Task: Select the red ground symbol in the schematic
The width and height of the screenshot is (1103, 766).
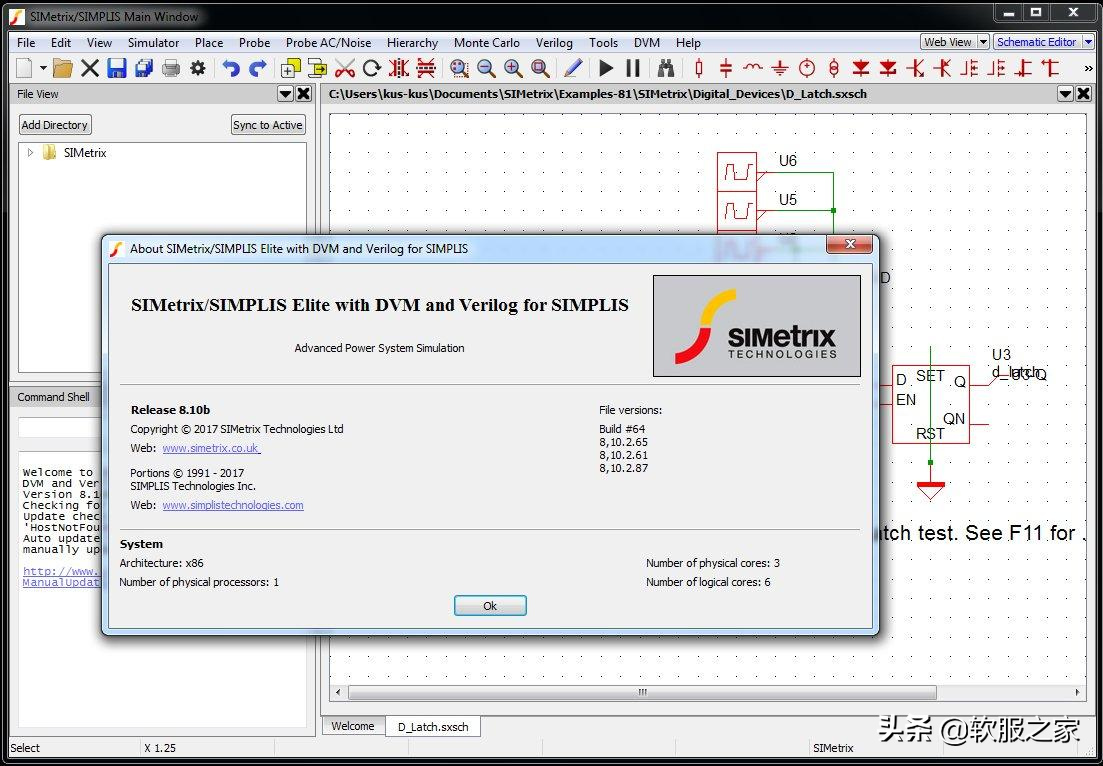Action: (930, 490)
